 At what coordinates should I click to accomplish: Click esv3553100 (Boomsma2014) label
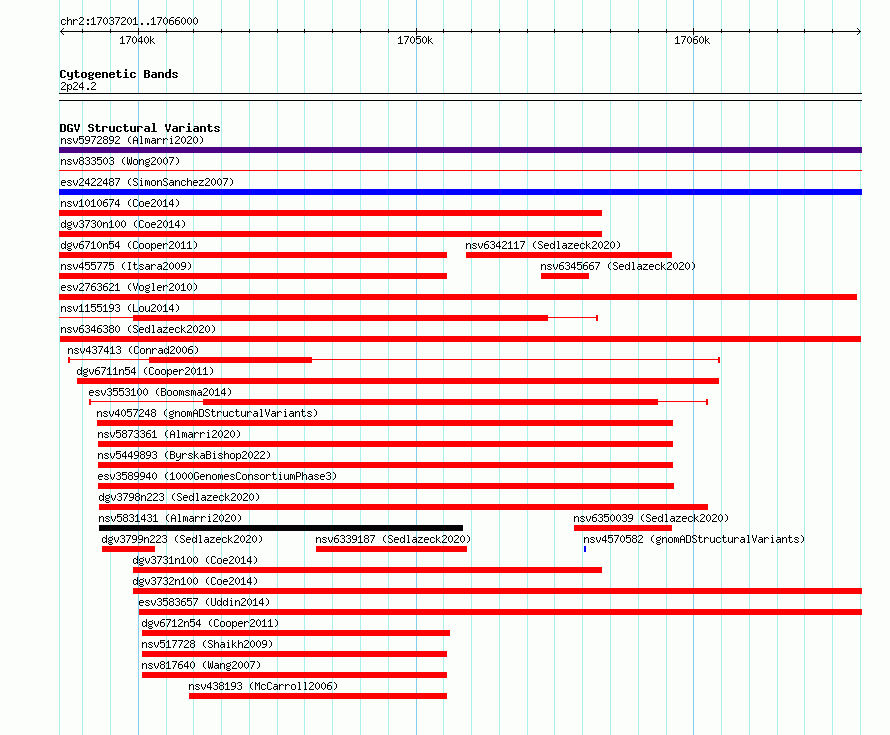[x=160, y=392]
